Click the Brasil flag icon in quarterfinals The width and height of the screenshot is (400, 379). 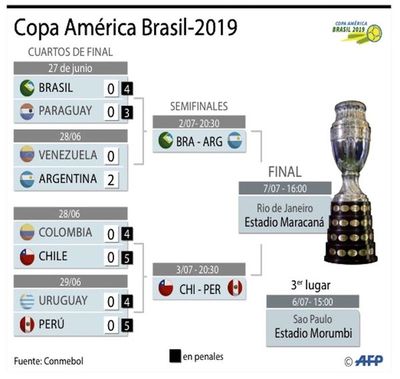[x=27, y=88]
